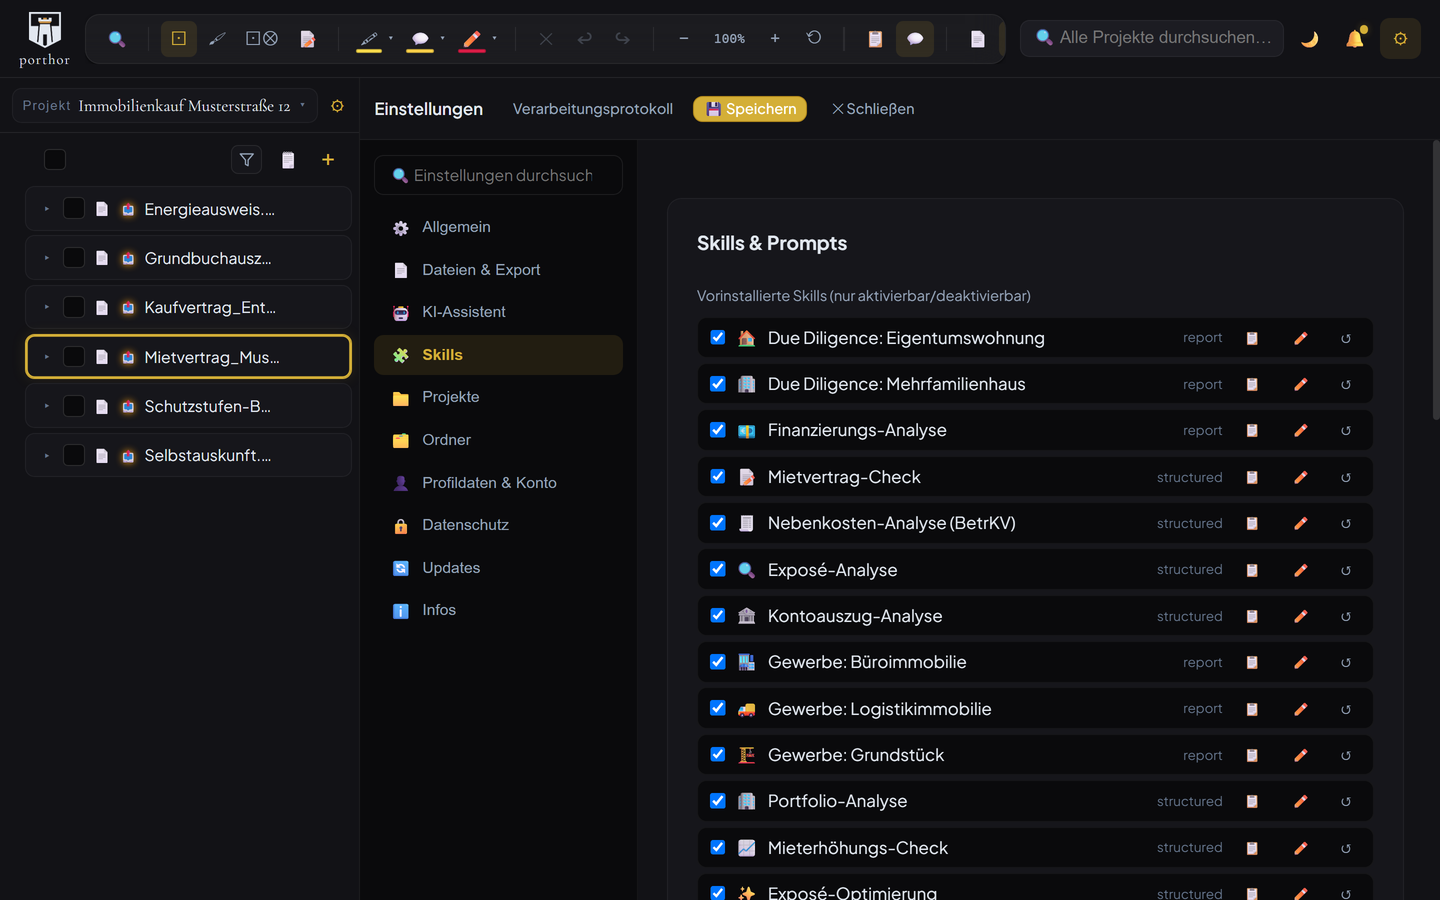
Task: Tick the Kaufvertrag_Ent document checkbox
Action: click(x=74, y=307)
